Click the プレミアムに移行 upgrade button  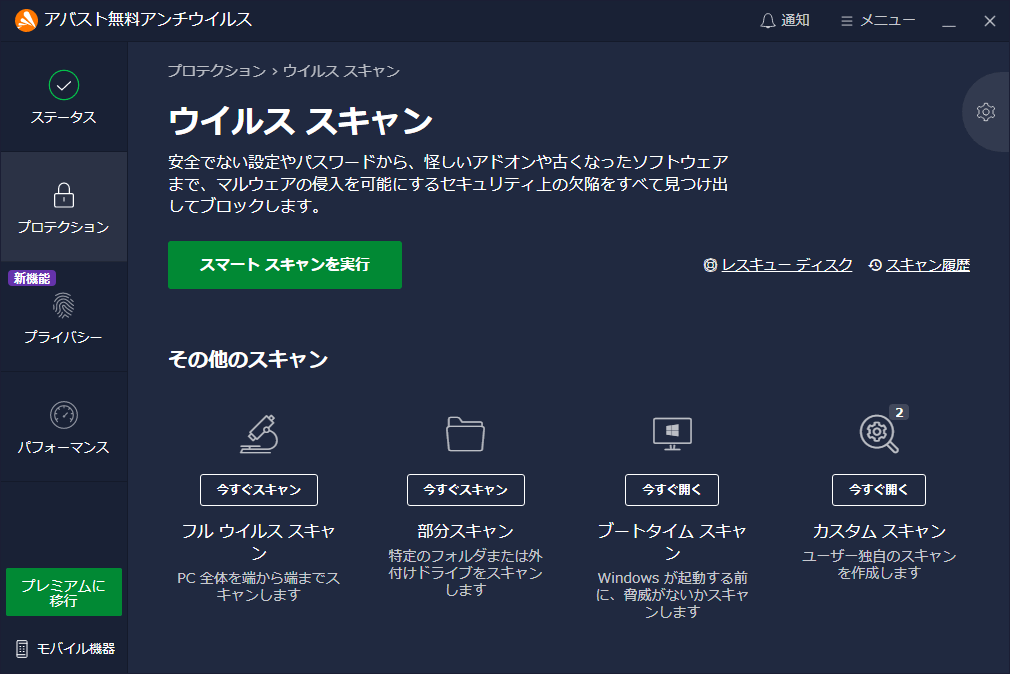coord(64,592)
